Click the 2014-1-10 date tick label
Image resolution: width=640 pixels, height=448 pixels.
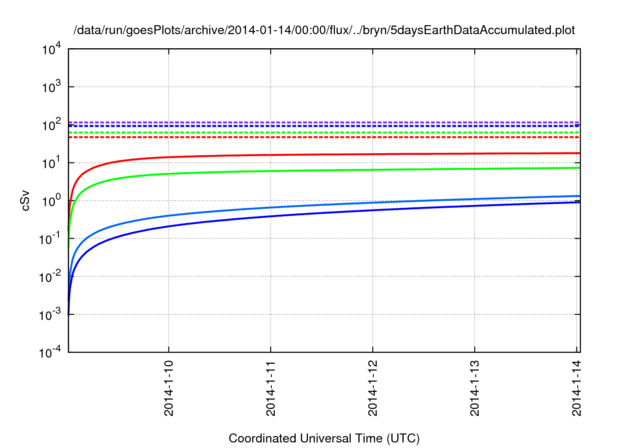pyautogui.click(x=169, y=388)
